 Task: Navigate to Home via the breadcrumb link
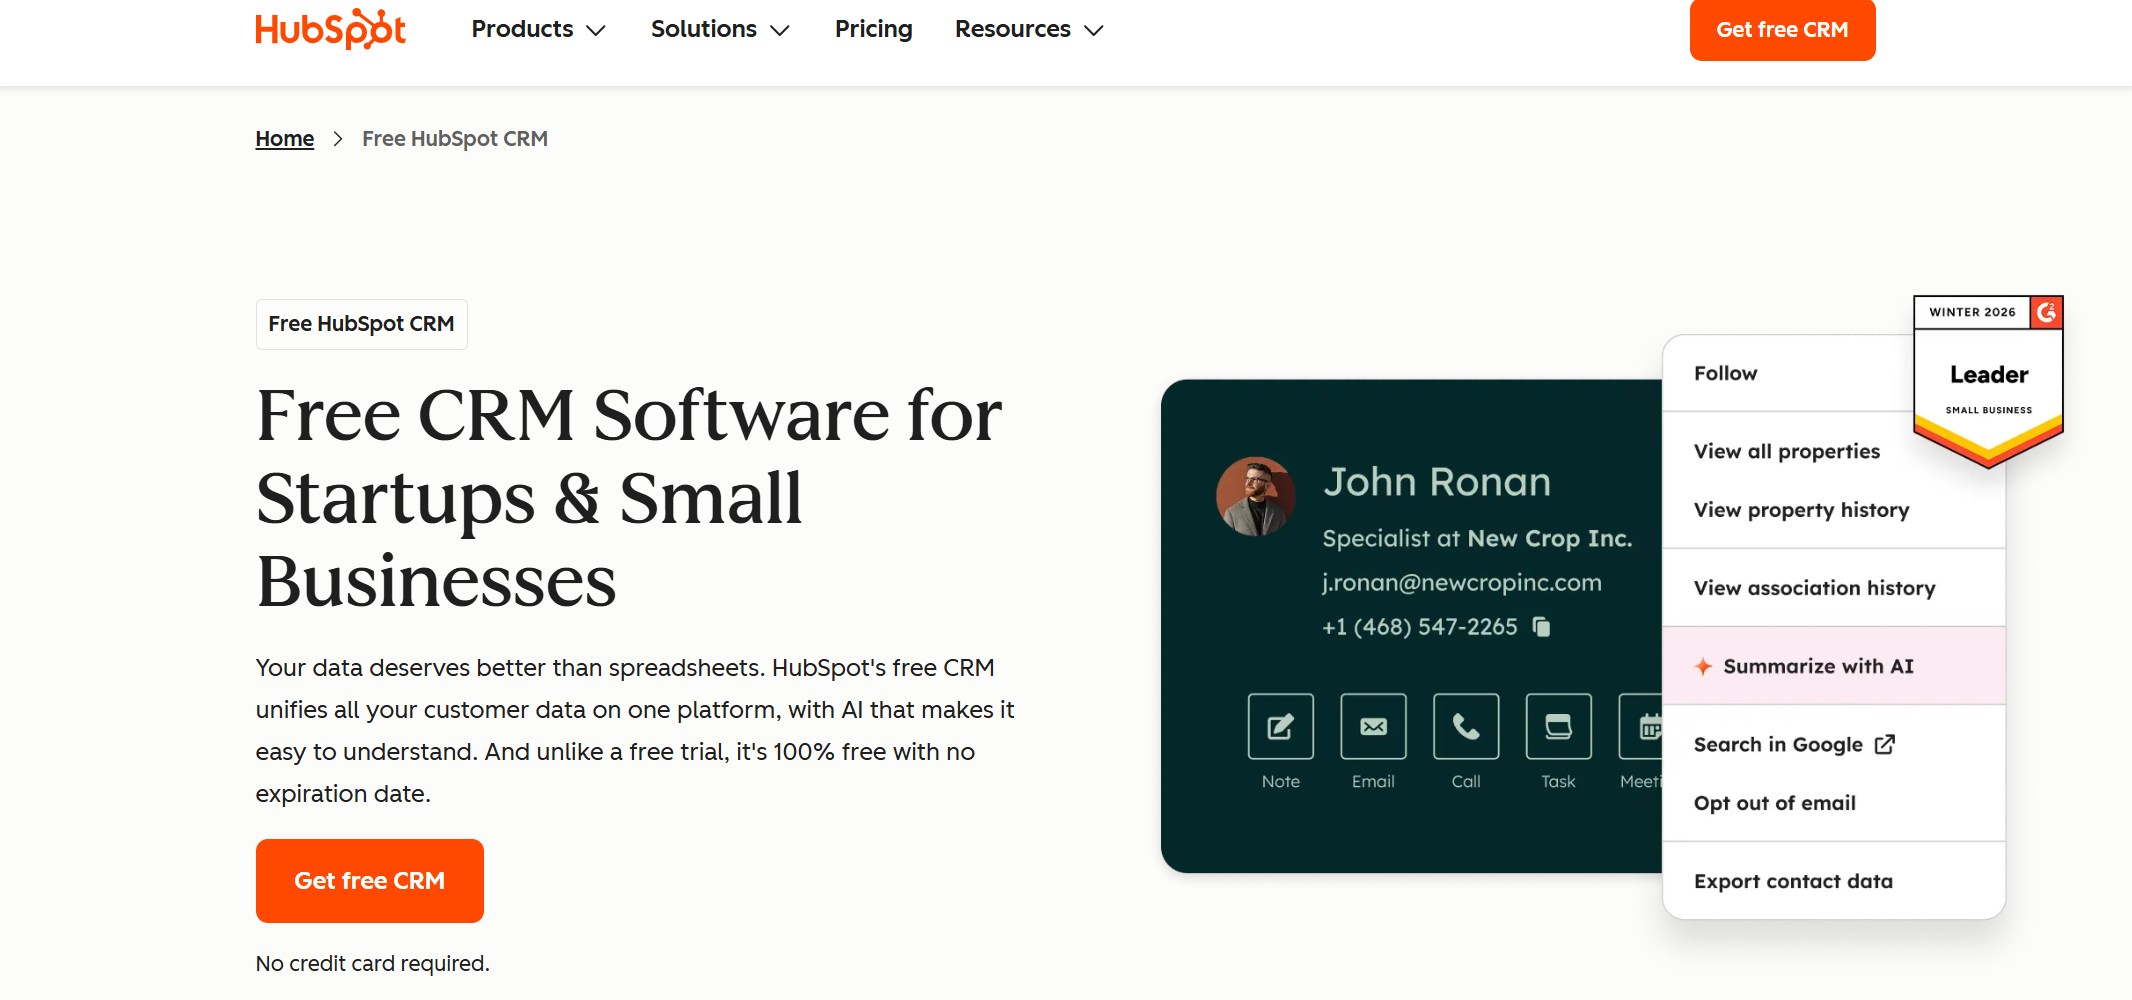[x=284, y=138]
